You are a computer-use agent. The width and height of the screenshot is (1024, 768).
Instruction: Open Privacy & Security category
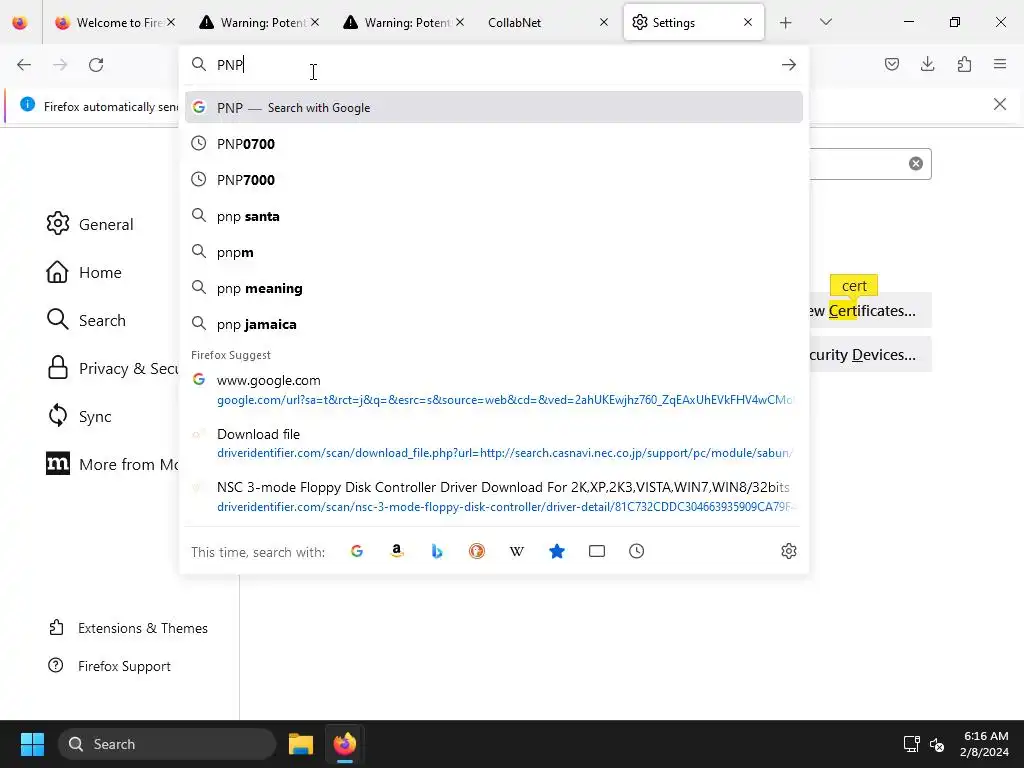click(x=112, y=368)
